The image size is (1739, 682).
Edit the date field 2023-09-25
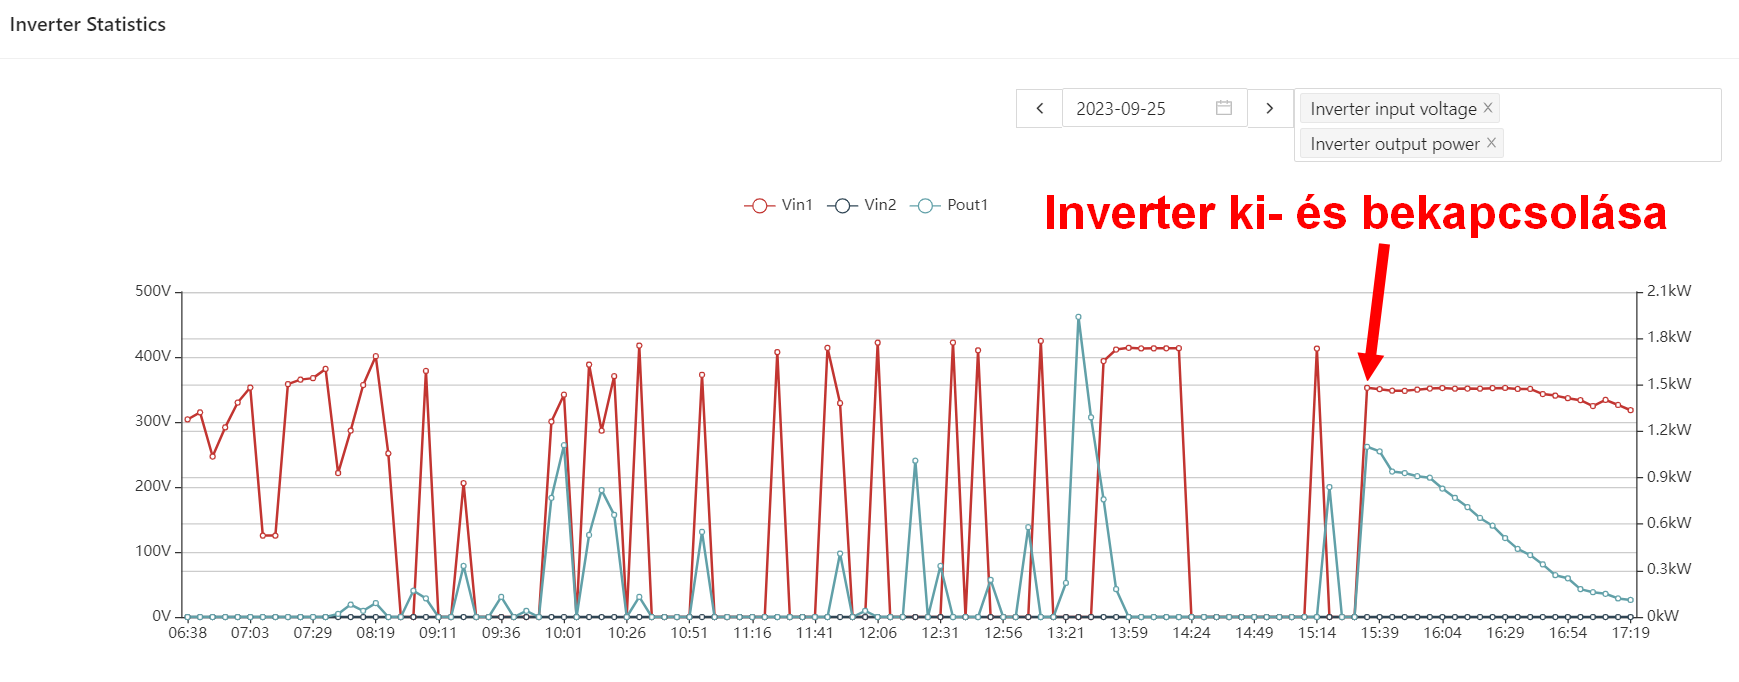tap(1154, 108)
